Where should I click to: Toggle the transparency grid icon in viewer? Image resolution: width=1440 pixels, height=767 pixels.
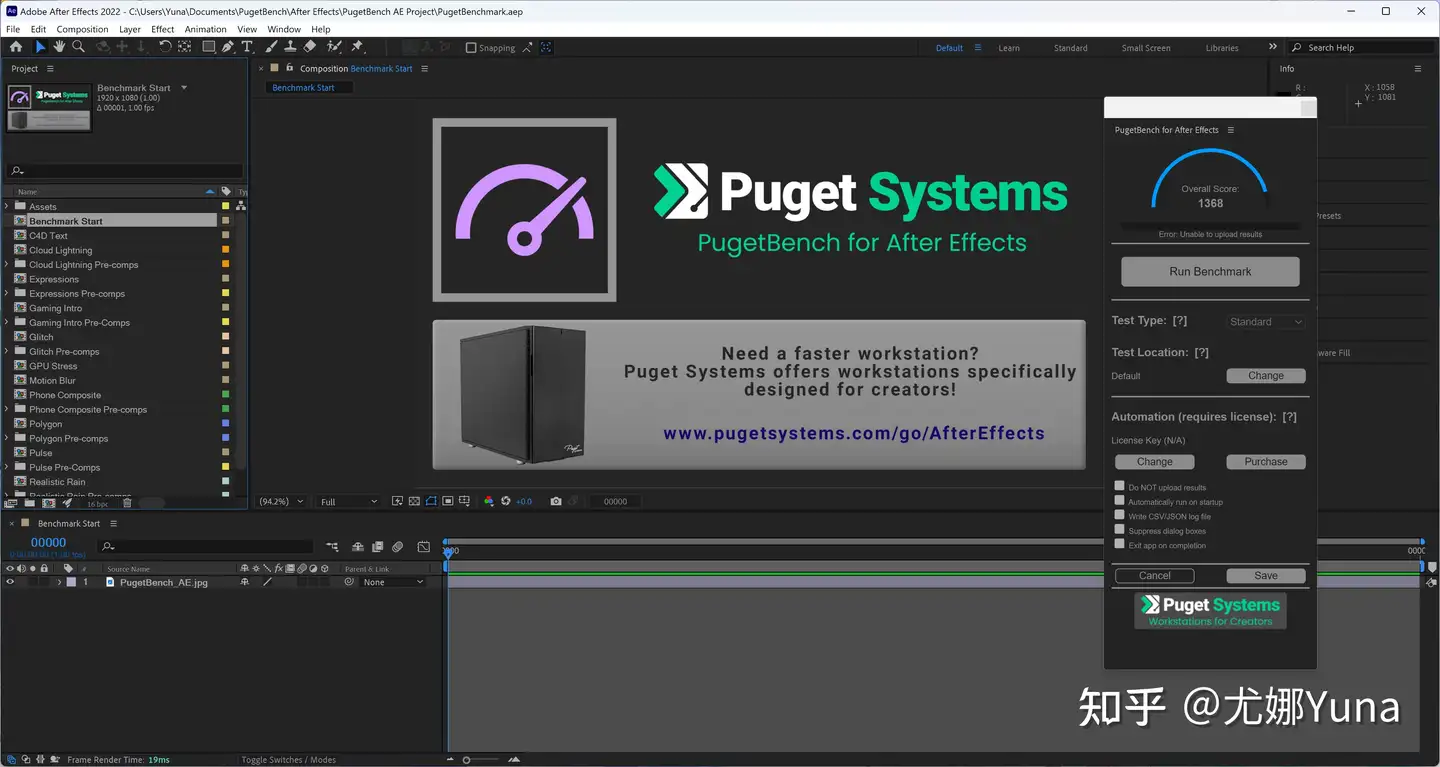click(414, 501)
